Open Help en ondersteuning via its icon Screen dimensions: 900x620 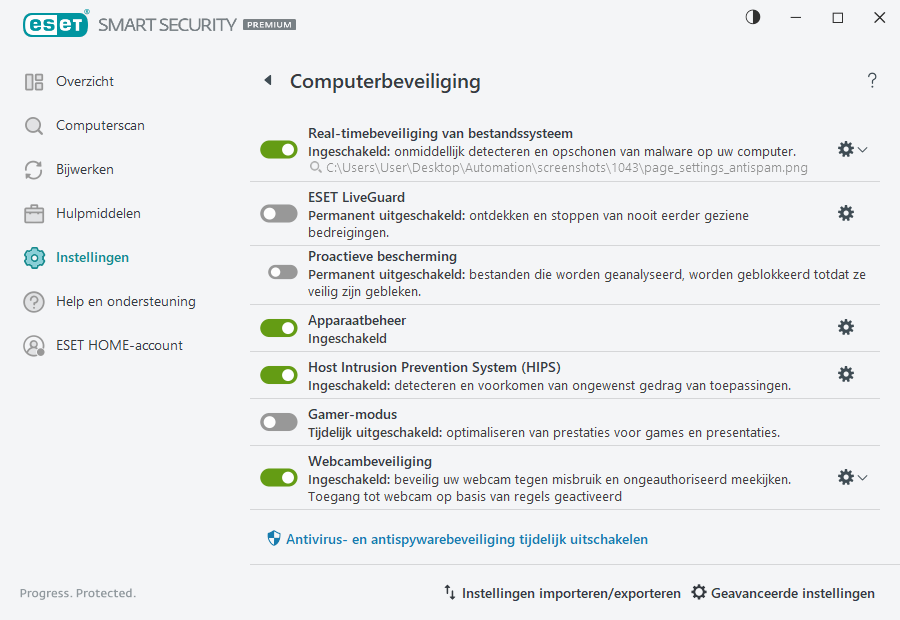(33, 301)
